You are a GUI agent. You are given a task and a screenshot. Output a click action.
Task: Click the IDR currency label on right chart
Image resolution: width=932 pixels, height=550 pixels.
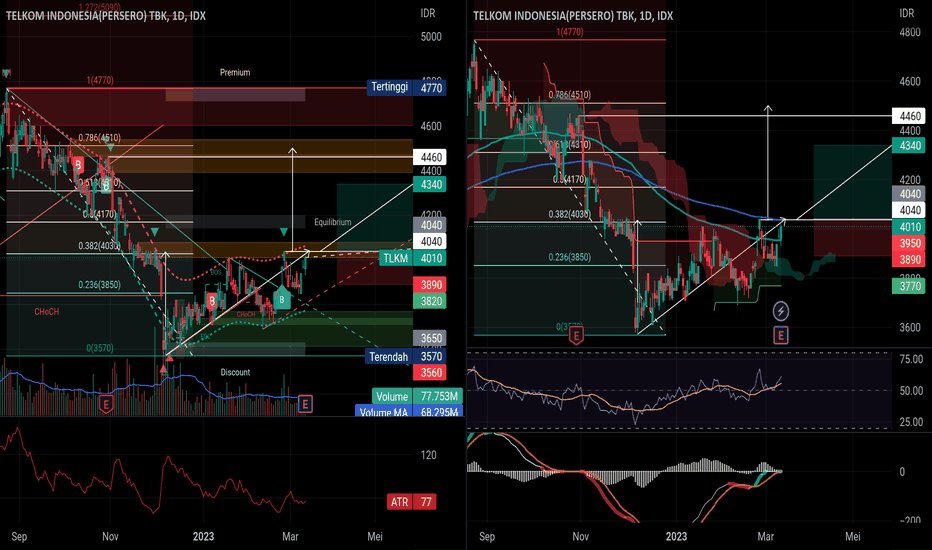pyautogui.click(x=907, y=13)
